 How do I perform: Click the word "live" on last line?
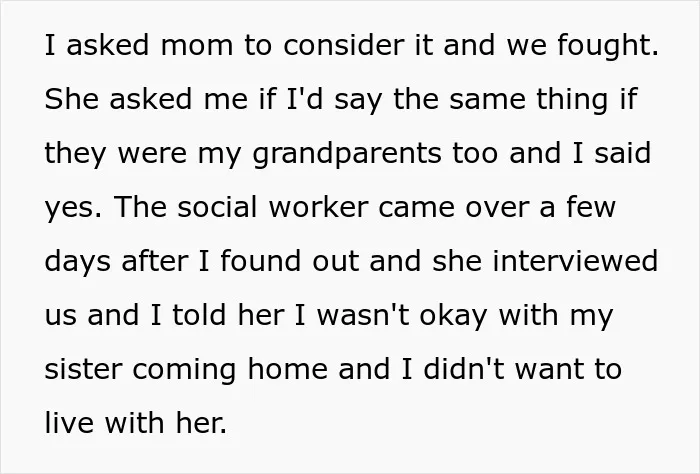pyautogui.click(x=69, y=423)
